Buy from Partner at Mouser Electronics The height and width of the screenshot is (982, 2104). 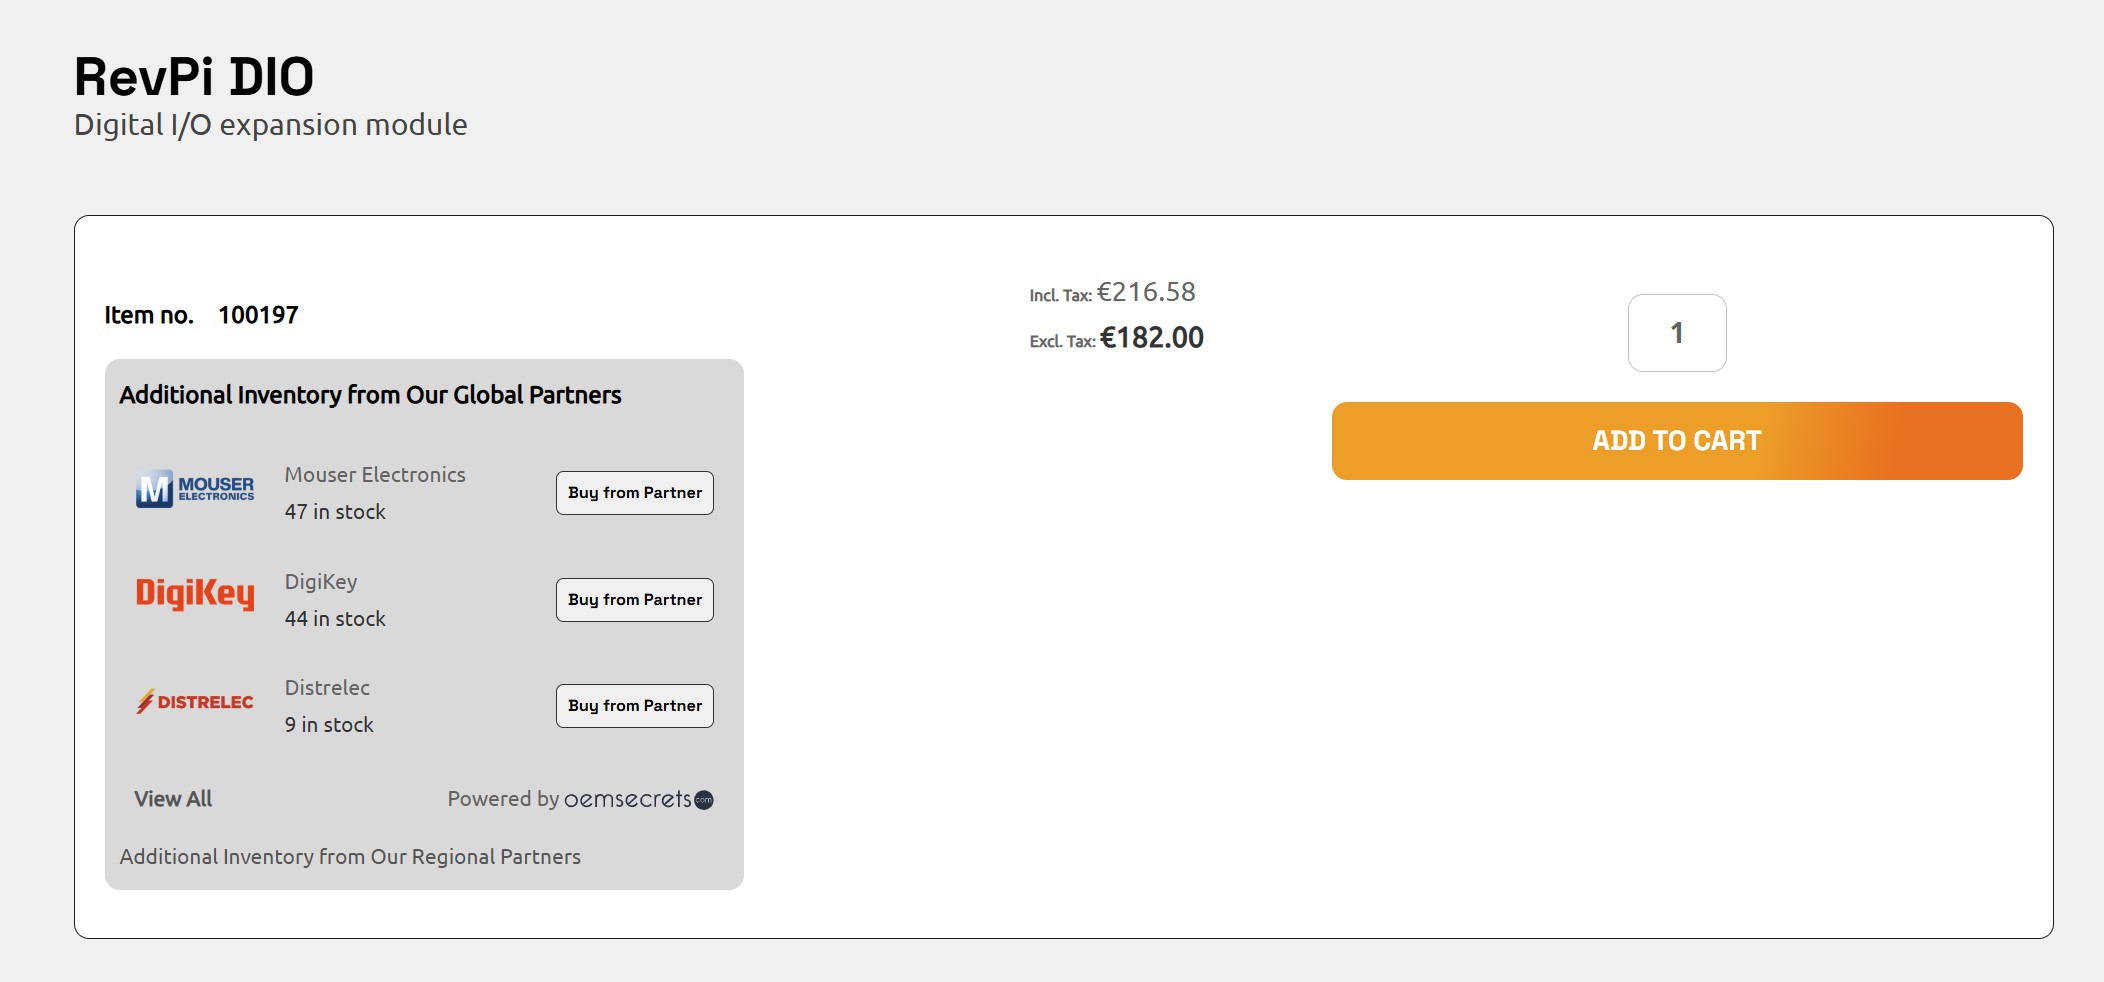[634, 492]
